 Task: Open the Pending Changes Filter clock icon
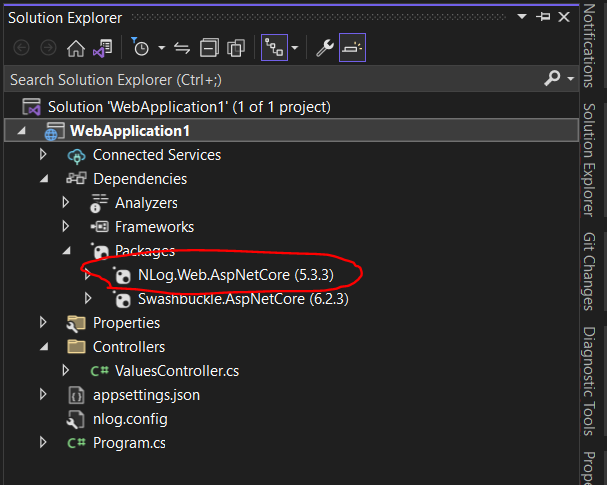pyautogui.click(x=140, y=48)
